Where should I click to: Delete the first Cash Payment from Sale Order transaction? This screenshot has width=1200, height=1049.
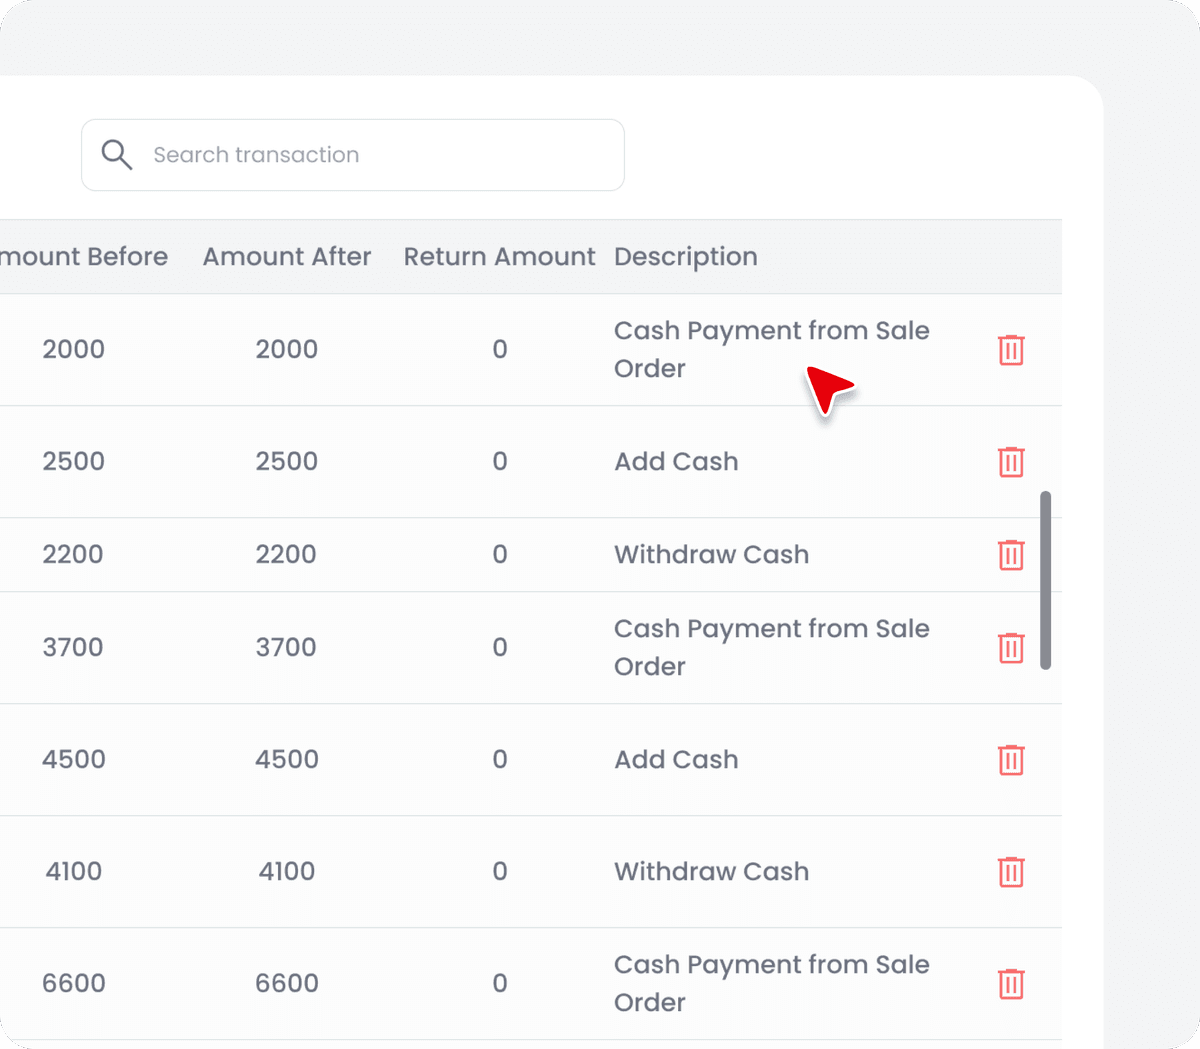pos(1010,350)
